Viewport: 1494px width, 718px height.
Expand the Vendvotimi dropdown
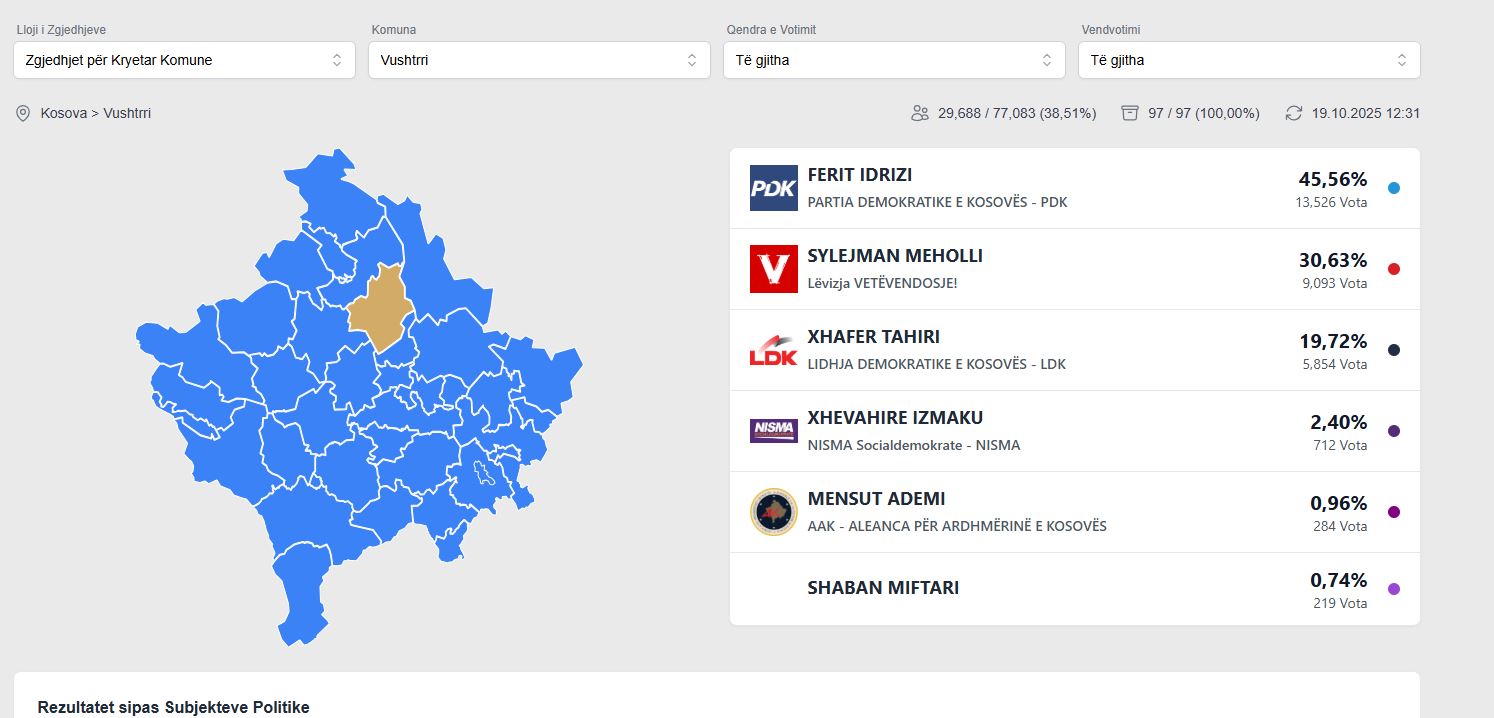point(1249,60)
